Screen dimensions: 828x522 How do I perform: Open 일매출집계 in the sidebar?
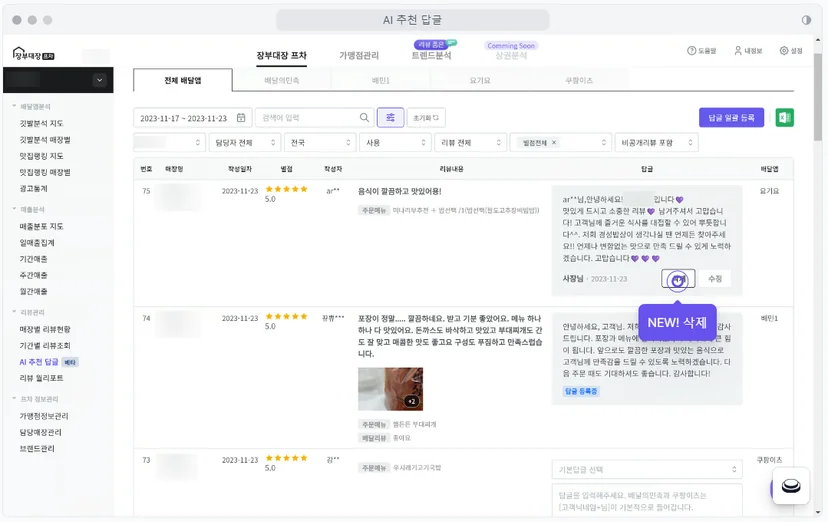point(37,242)
